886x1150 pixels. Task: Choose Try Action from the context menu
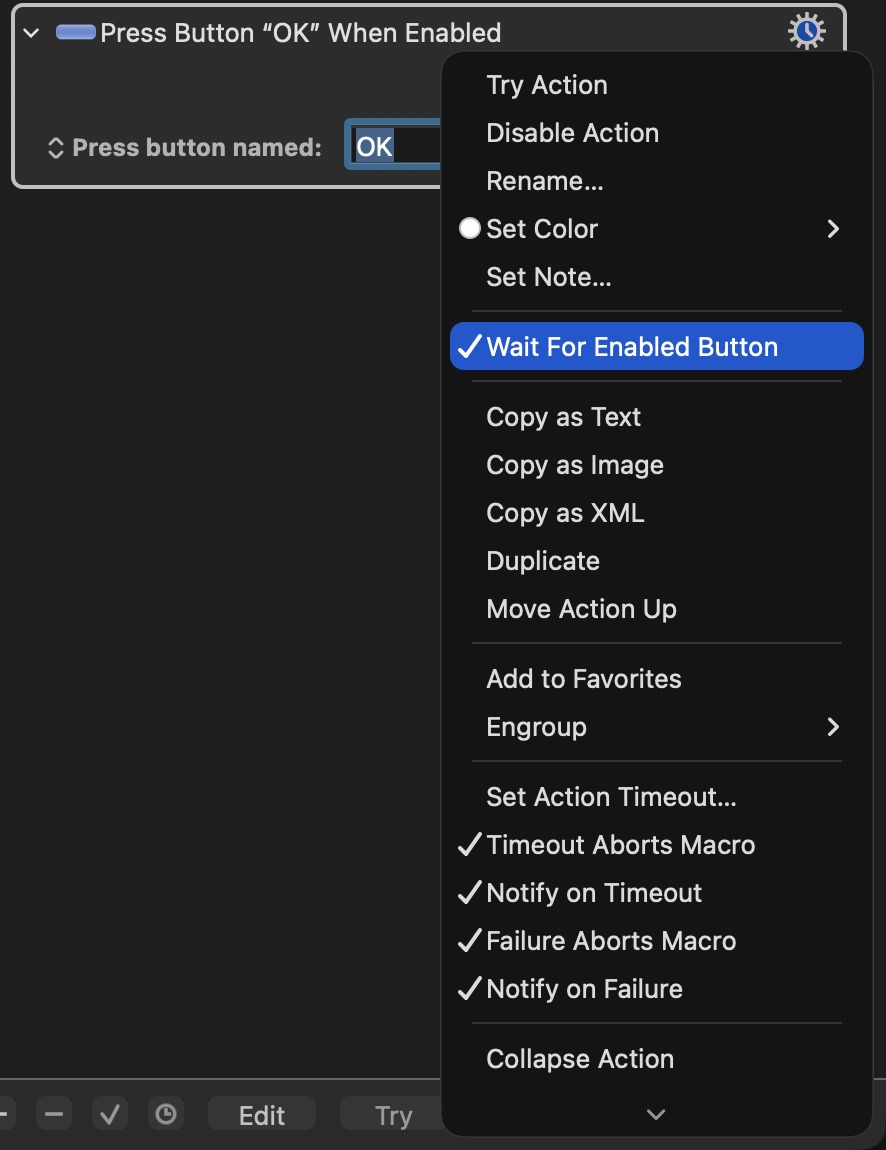point(547,85)
